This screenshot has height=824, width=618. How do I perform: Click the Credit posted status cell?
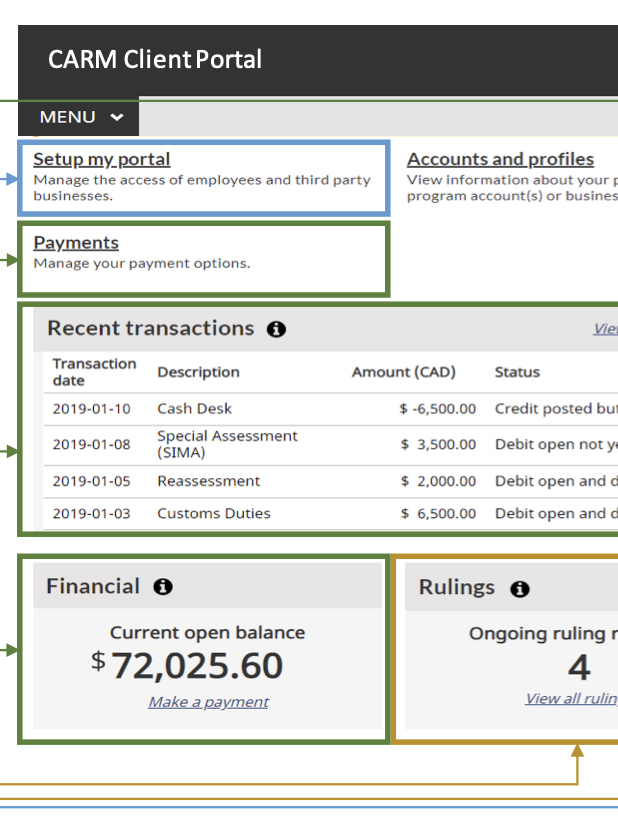click(x=556, y=409)
